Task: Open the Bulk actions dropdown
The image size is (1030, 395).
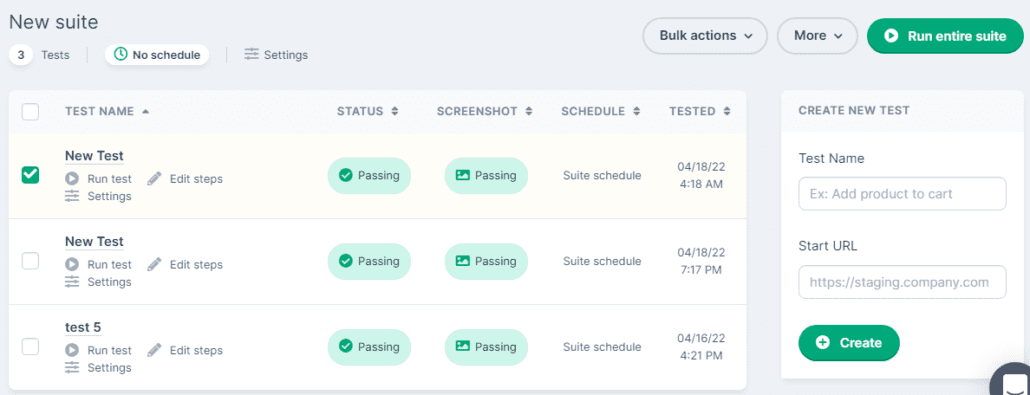Action: (705, 35)
